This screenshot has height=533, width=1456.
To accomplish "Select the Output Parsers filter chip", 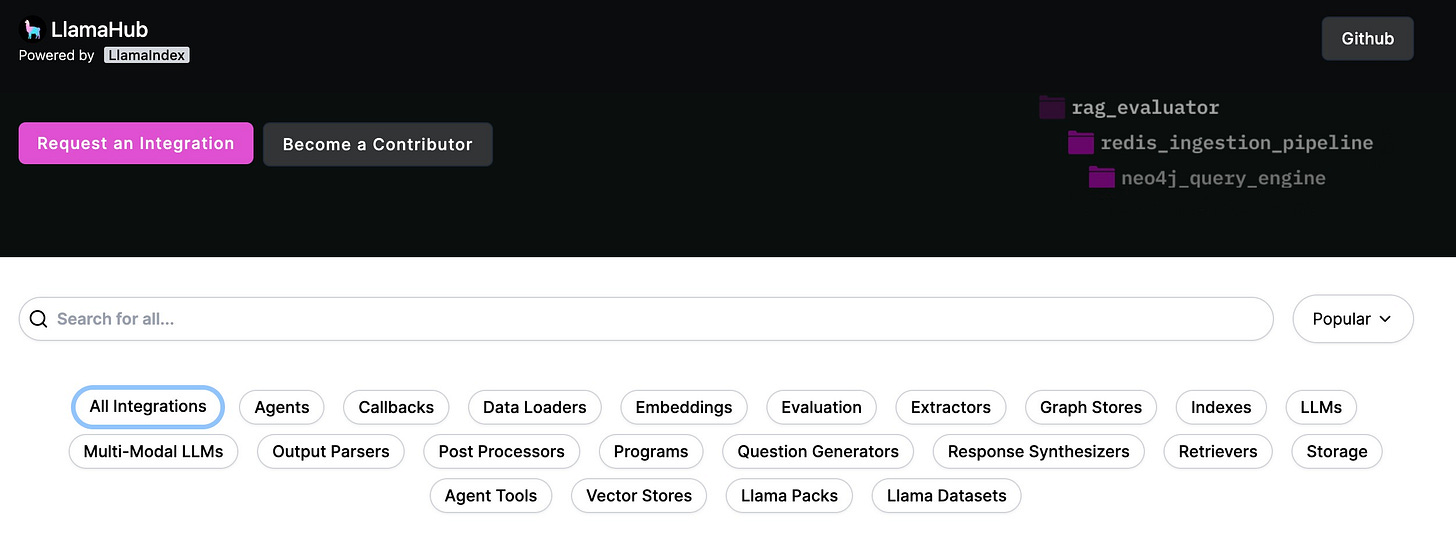I will coord(331,451).
